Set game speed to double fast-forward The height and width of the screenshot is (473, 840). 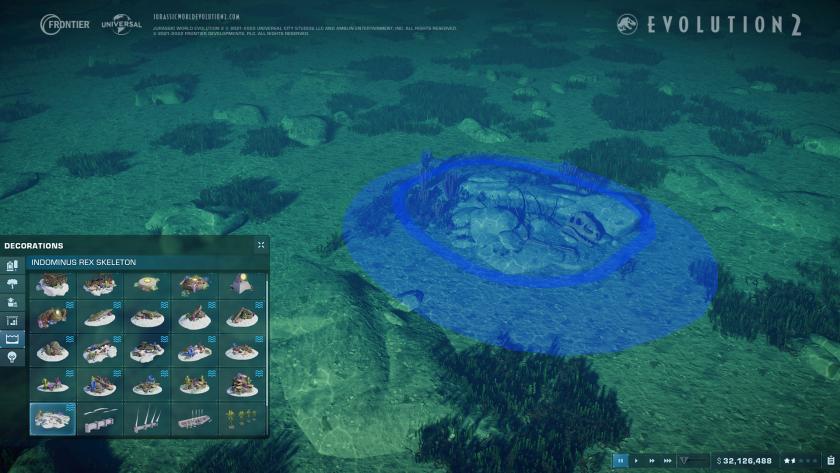pos(650,460)
